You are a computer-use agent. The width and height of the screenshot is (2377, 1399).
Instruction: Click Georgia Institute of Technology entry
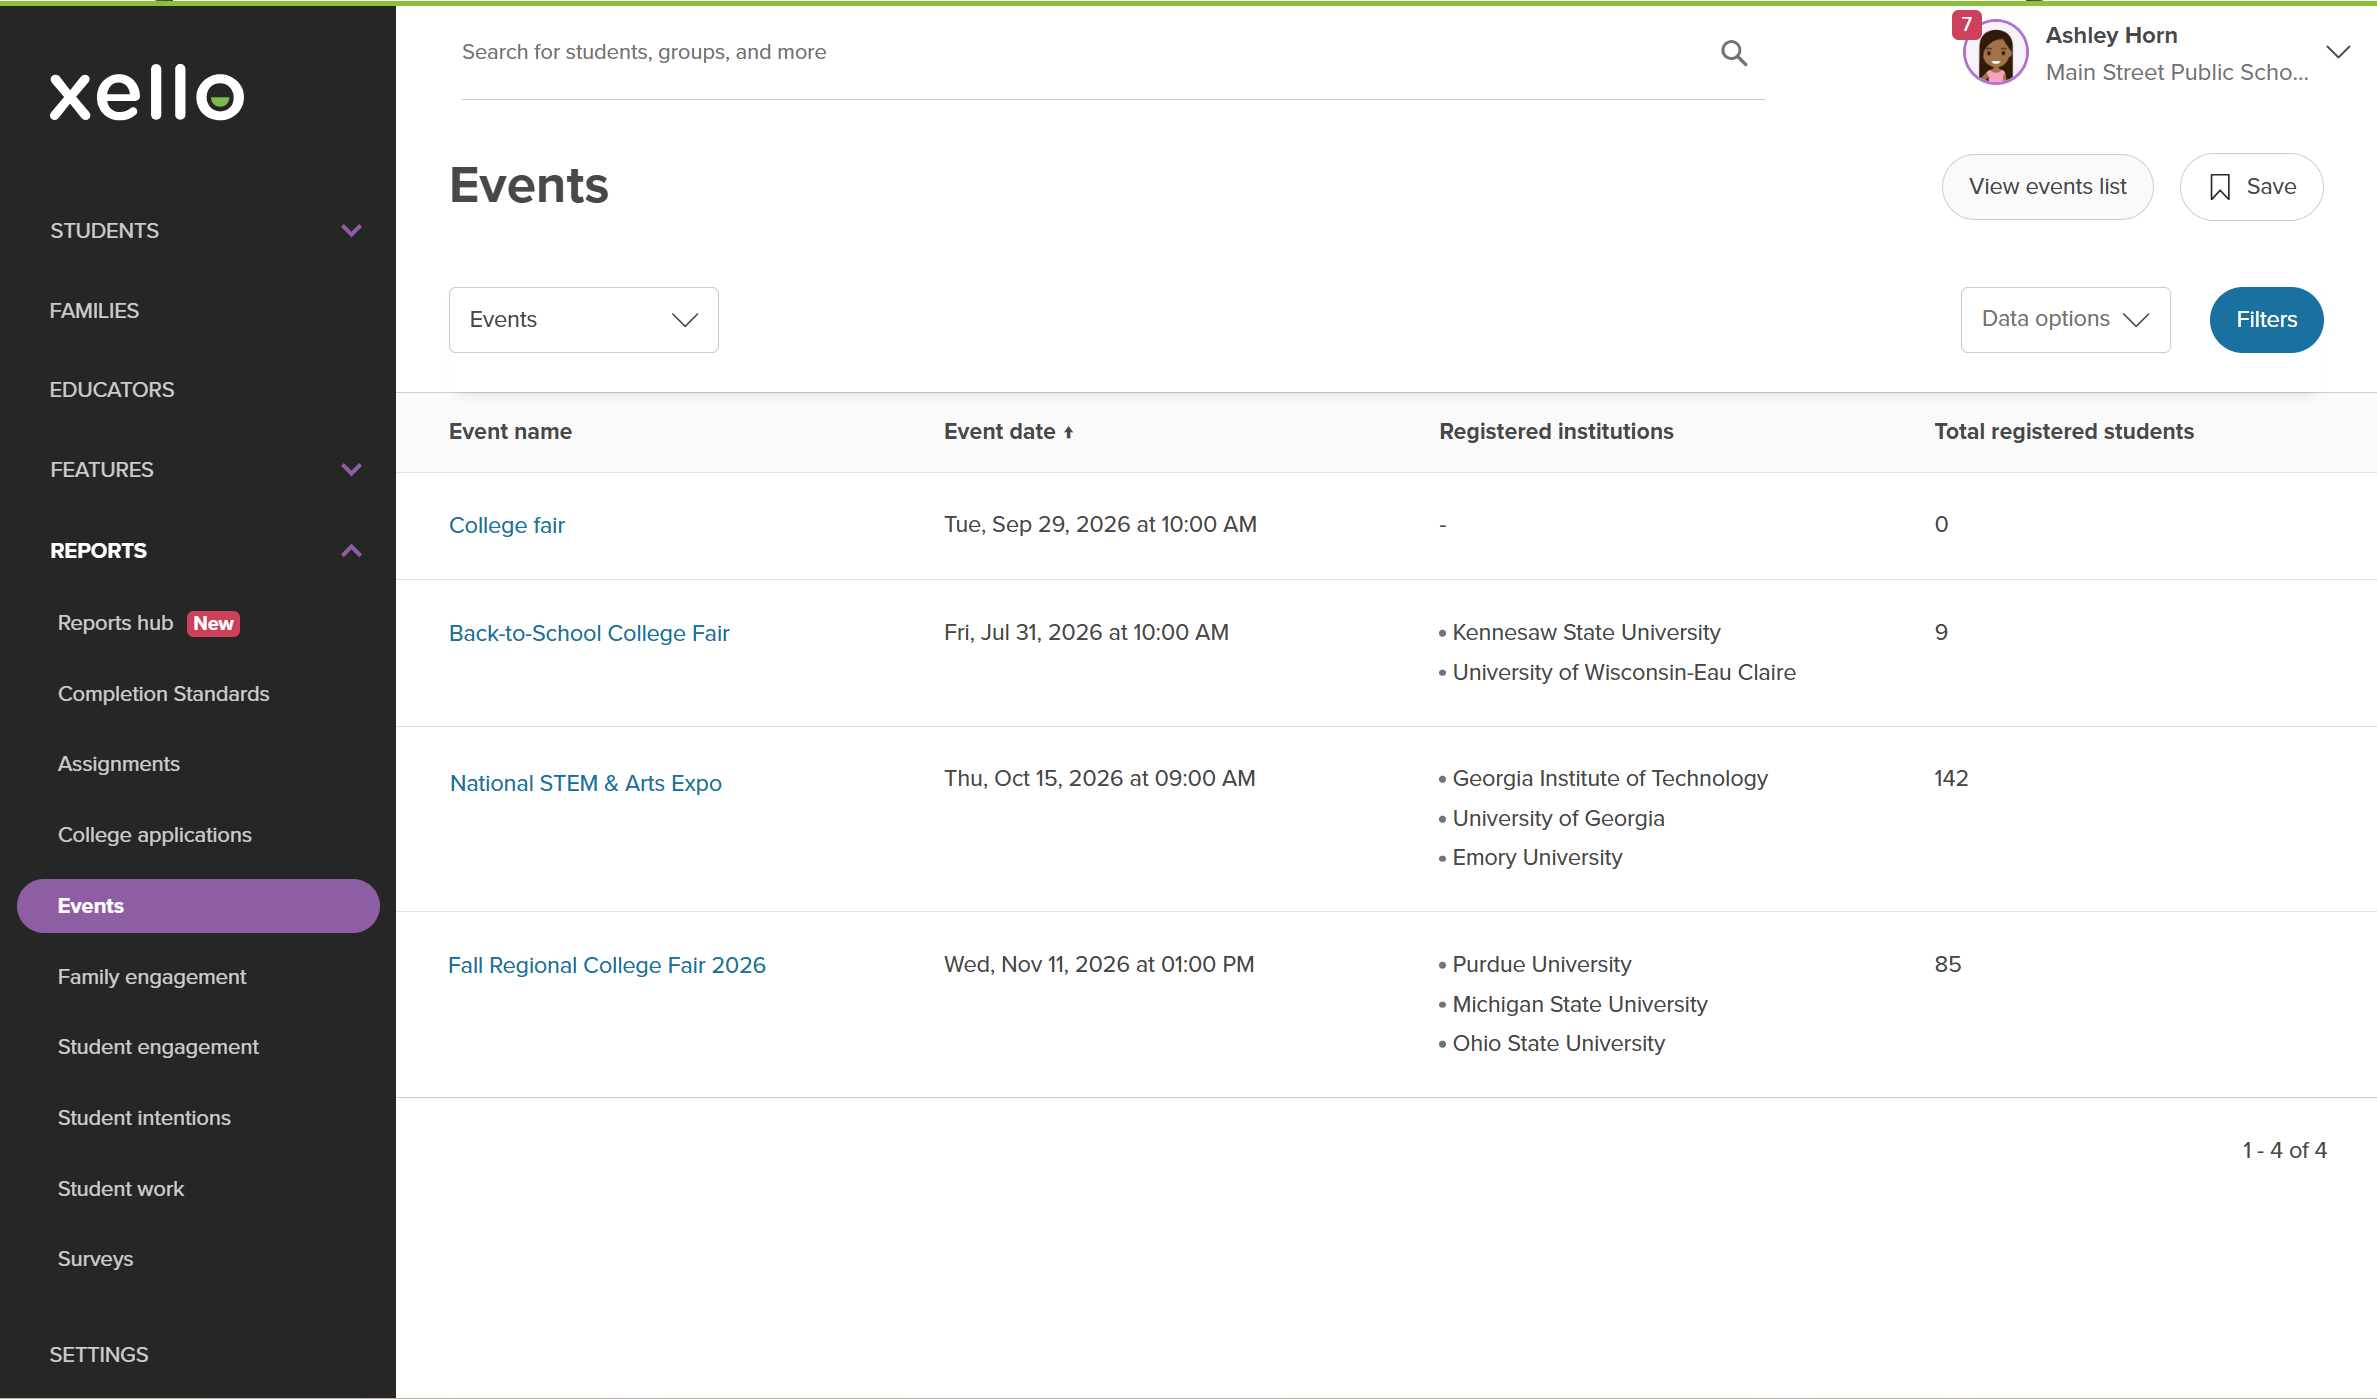[x=1609, y=779]
